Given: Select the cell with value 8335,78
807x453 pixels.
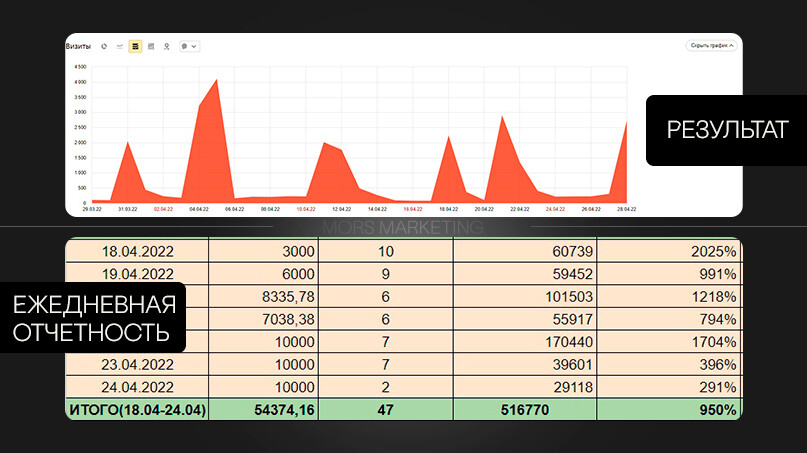Looking at the screenshot, I should (264, 297).
